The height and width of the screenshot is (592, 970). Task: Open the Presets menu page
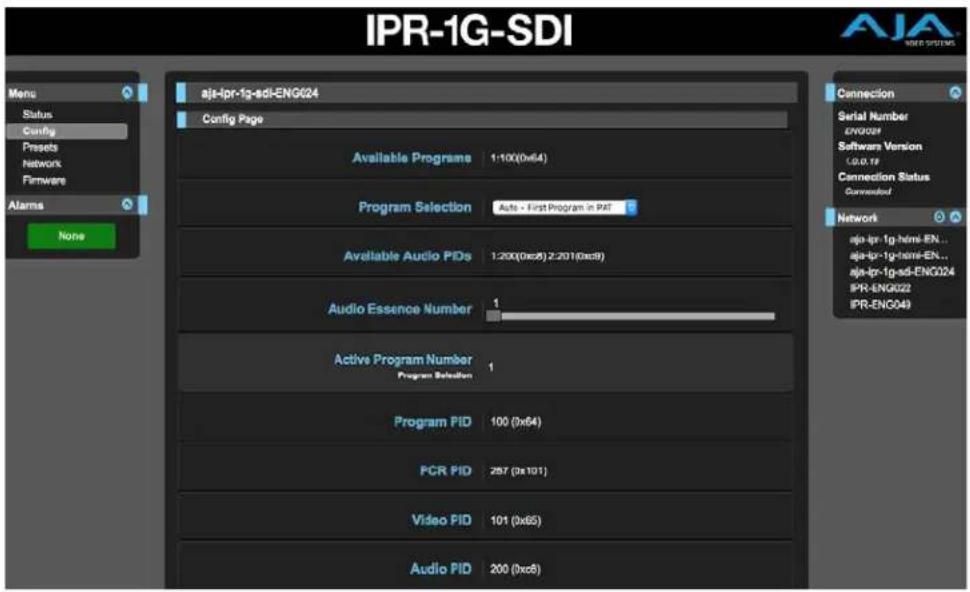[x=40, y=147]
